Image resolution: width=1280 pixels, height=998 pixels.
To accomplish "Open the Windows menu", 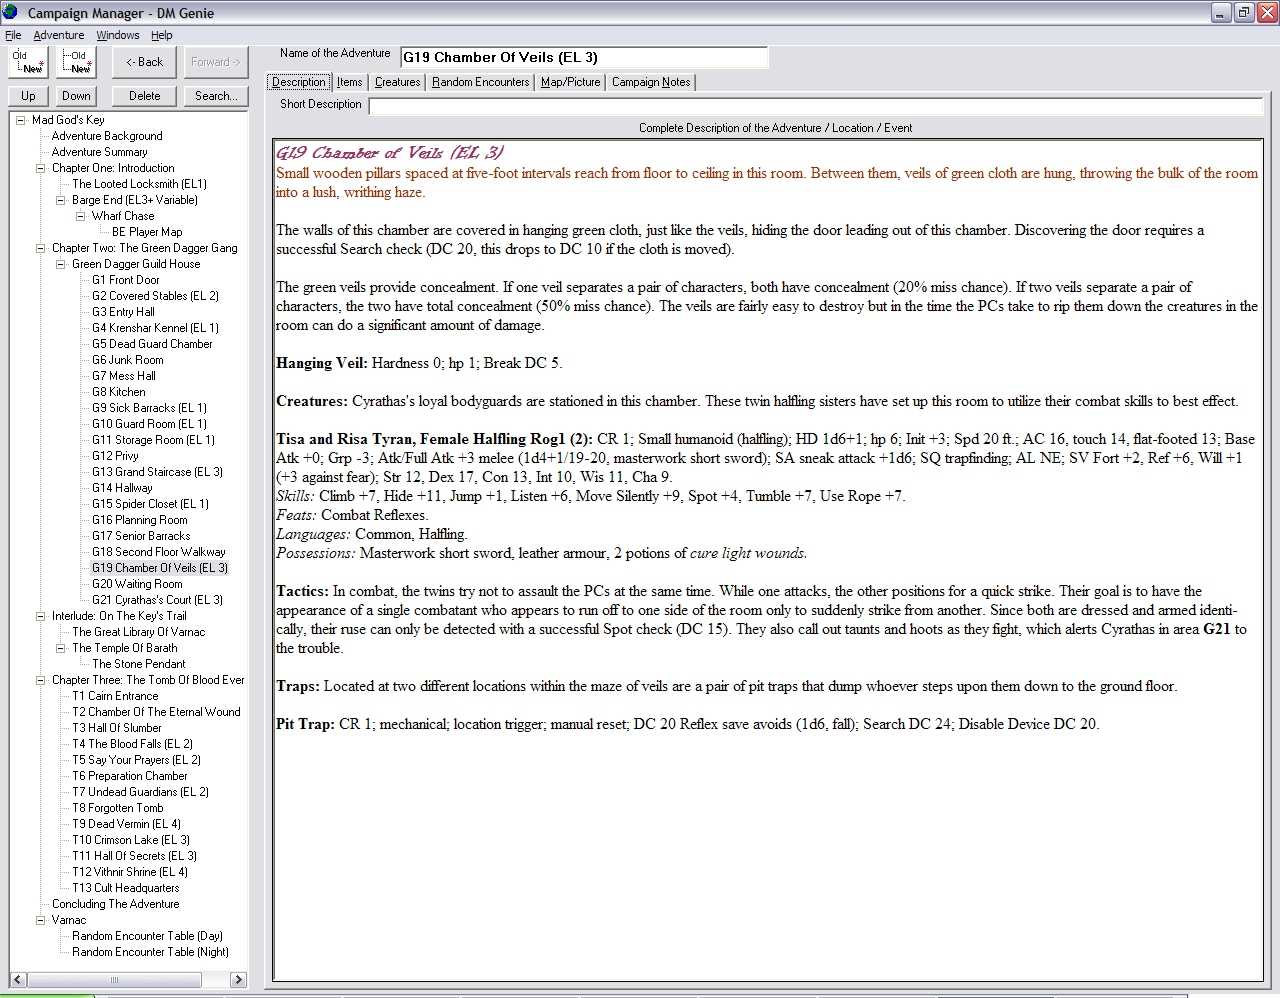I will point(118,35).
